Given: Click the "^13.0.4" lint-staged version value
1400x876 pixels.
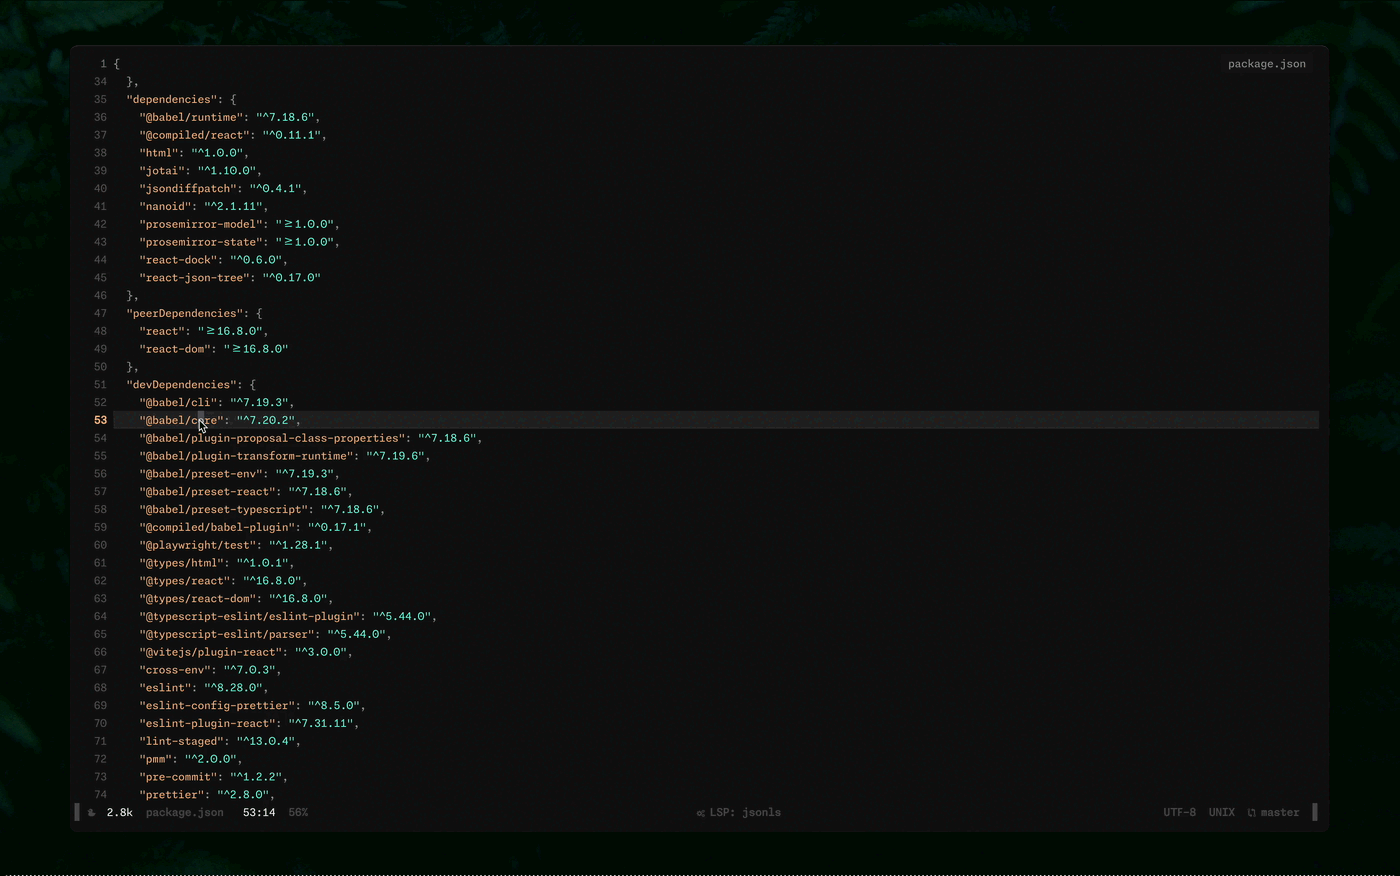Looking at the screenshot, I should (264, 742).
